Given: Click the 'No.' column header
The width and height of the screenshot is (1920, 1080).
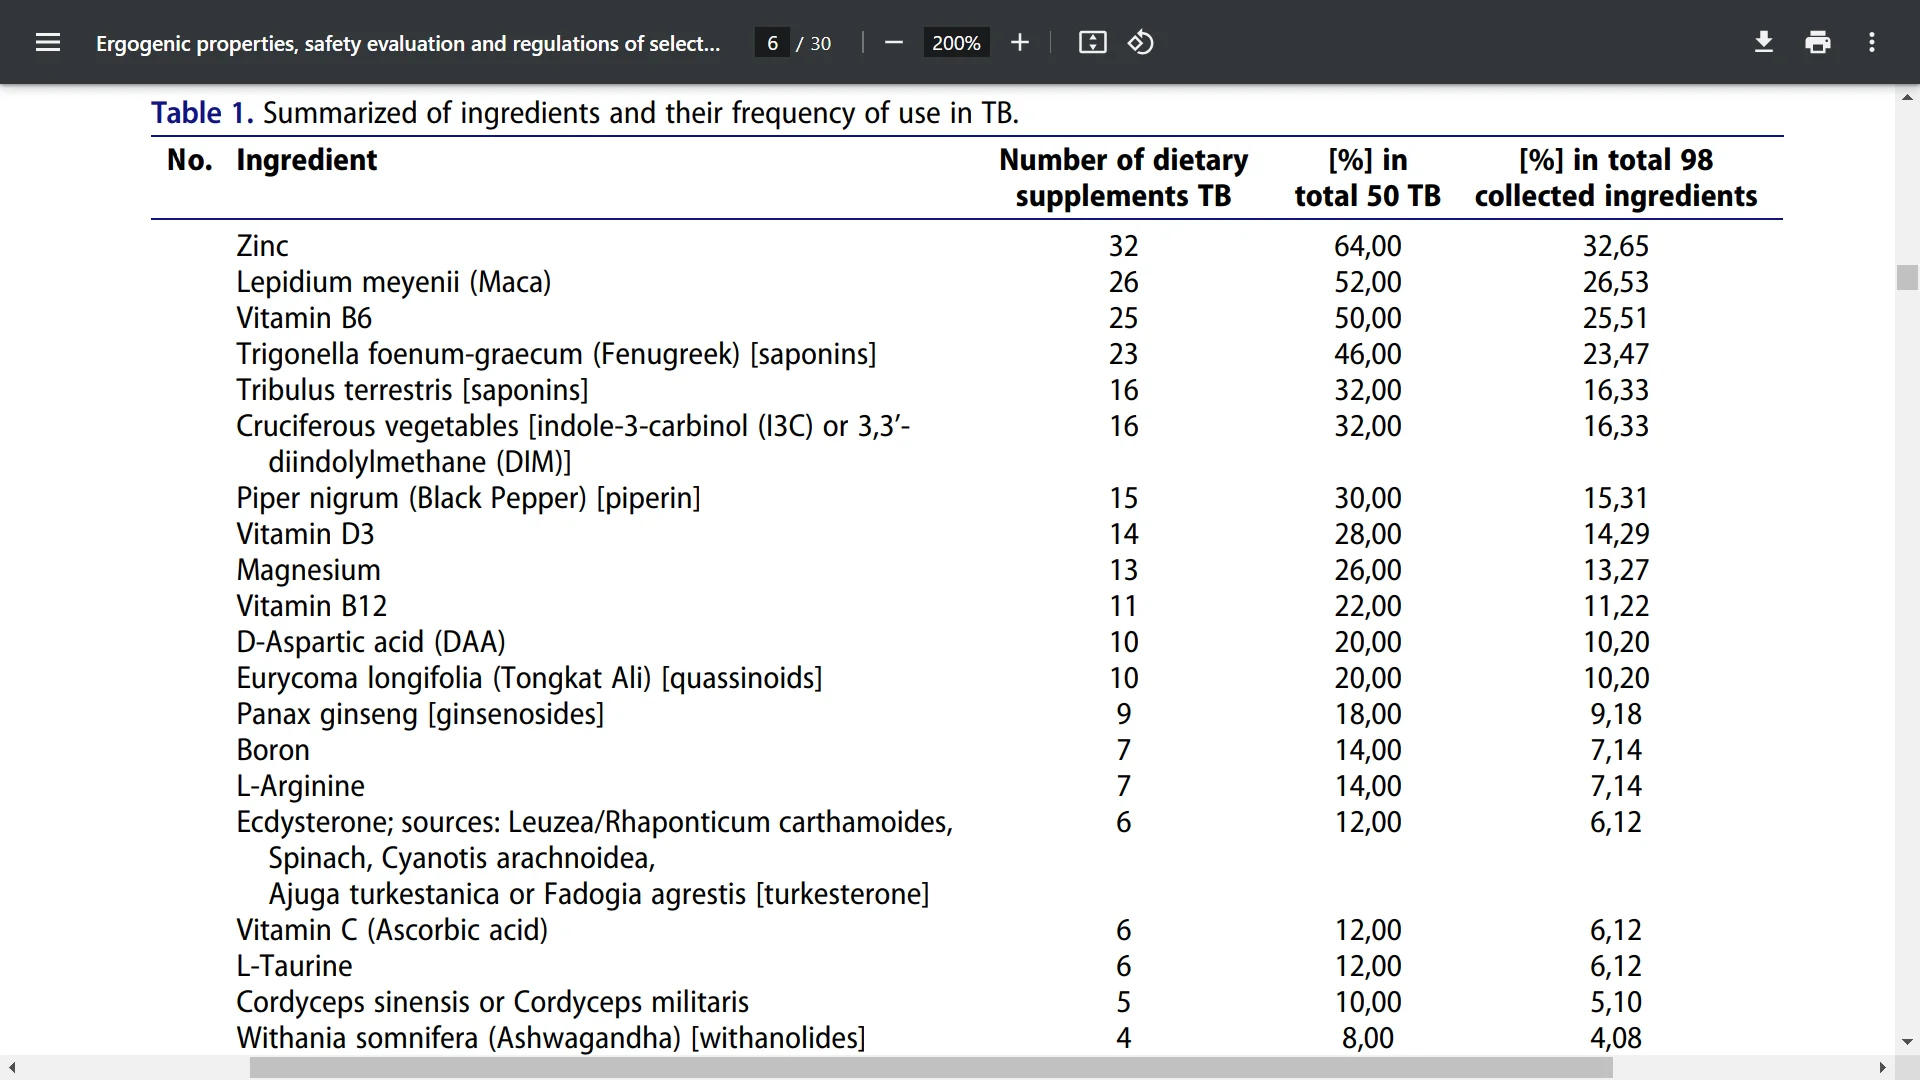Looking at the screenshot, I should click(x=190, y=160).
